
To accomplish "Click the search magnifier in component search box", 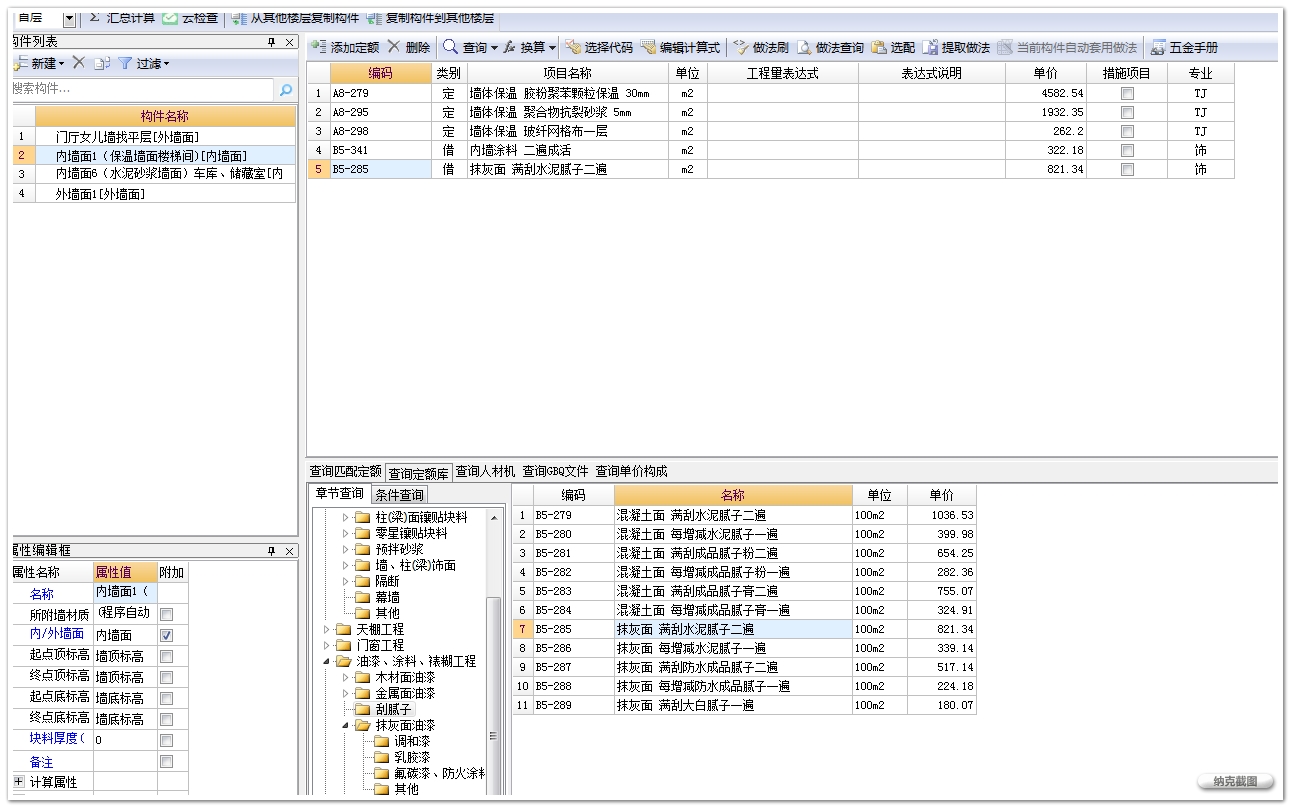I will pos(285,89).
